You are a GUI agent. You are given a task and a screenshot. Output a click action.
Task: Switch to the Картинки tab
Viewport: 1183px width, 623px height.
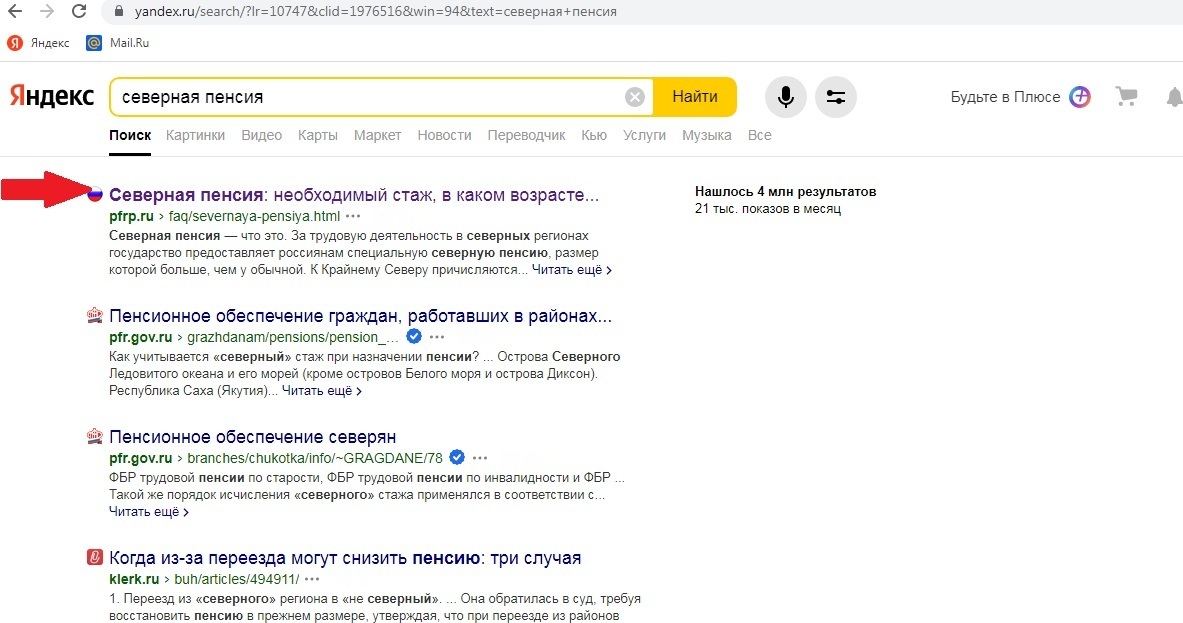pos(195,135)
